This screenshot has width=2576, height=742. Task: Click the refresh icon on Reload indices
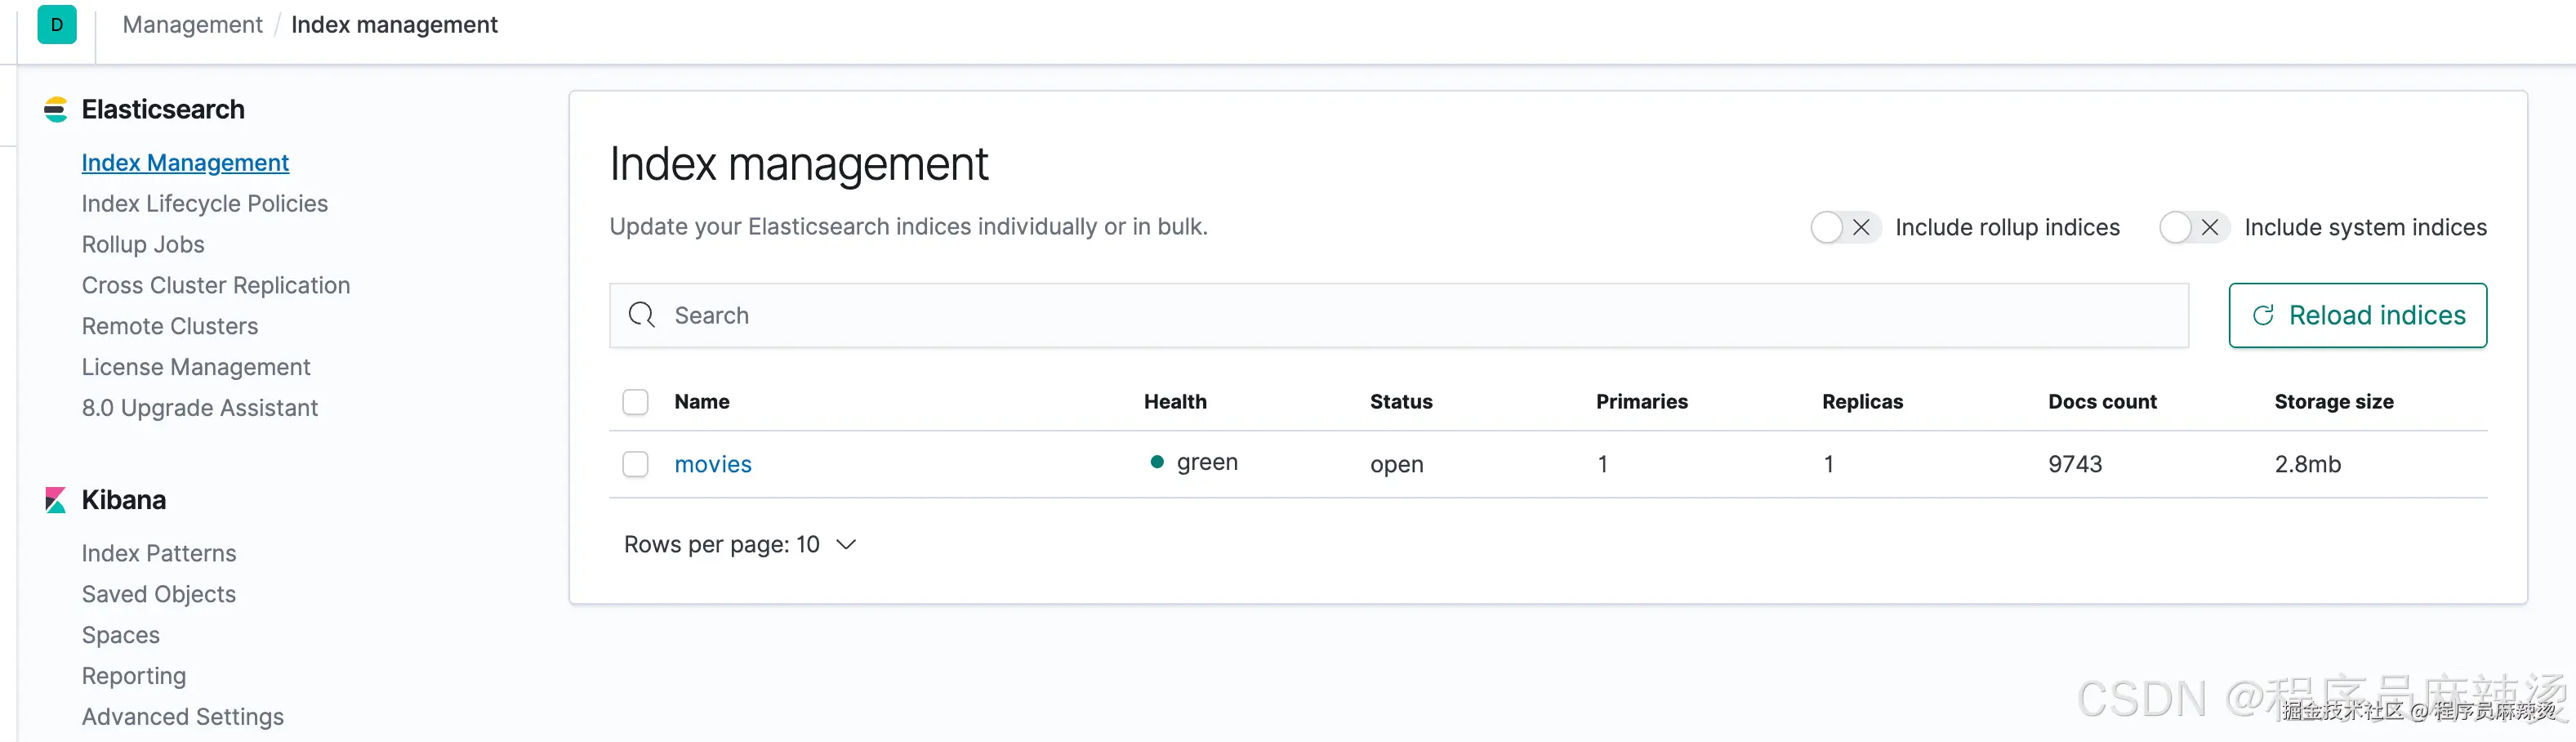(x=2263, y=316)
